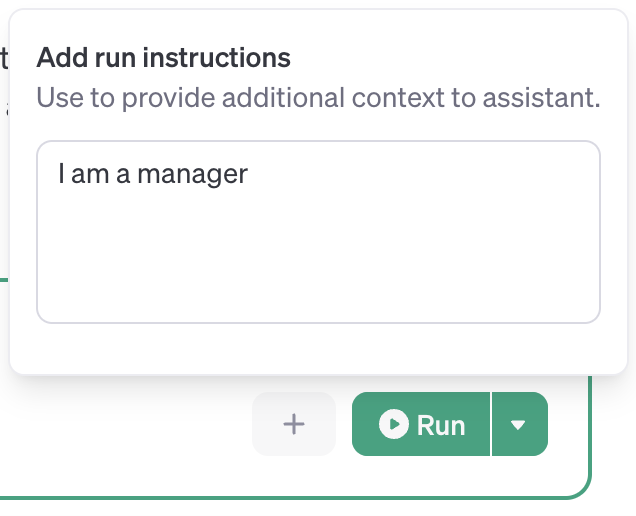Click the 'Add run instructions' heading
Viewport: 636px width, 516px height.
tap(163, 58)
